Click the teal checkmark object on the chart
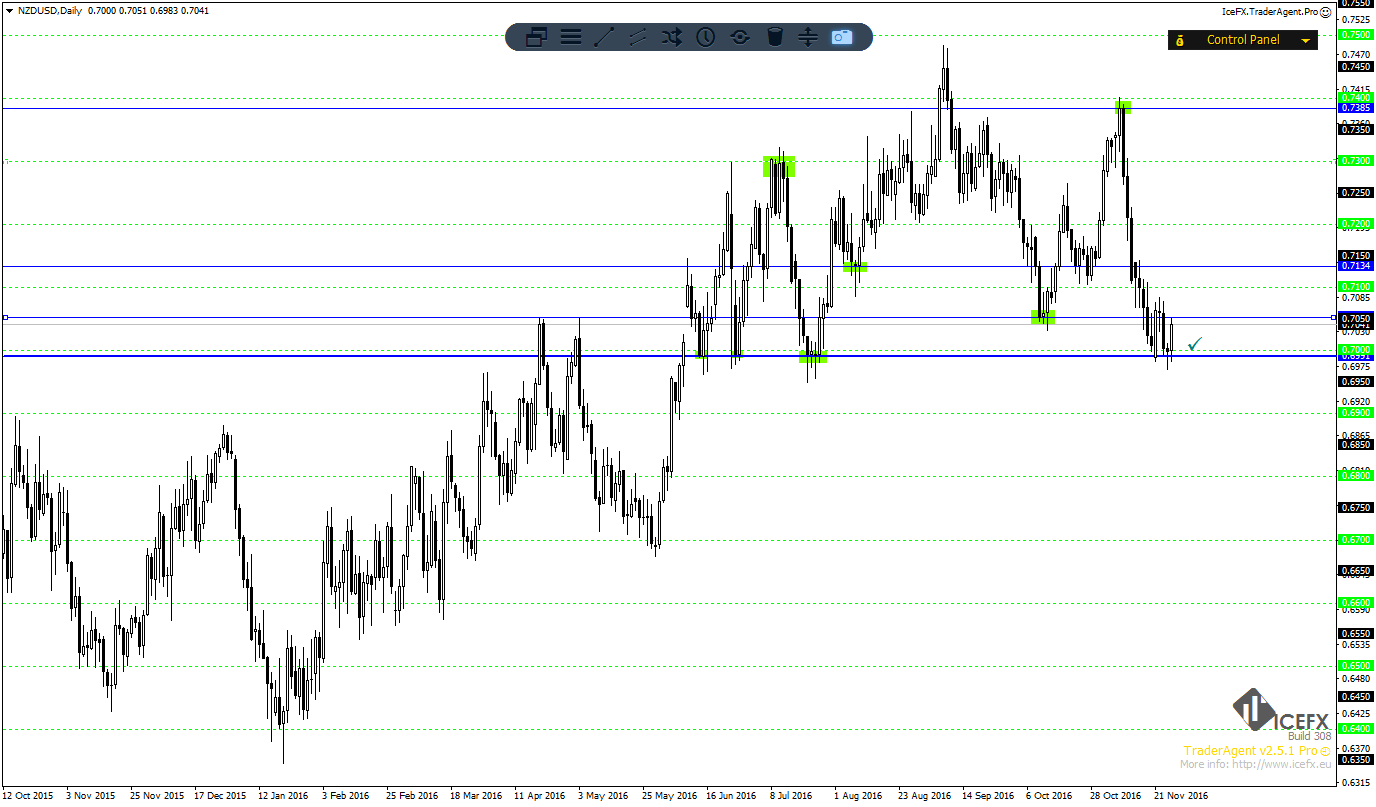The height and width of the screenshot is (807, 1376). click(1195, 344)
